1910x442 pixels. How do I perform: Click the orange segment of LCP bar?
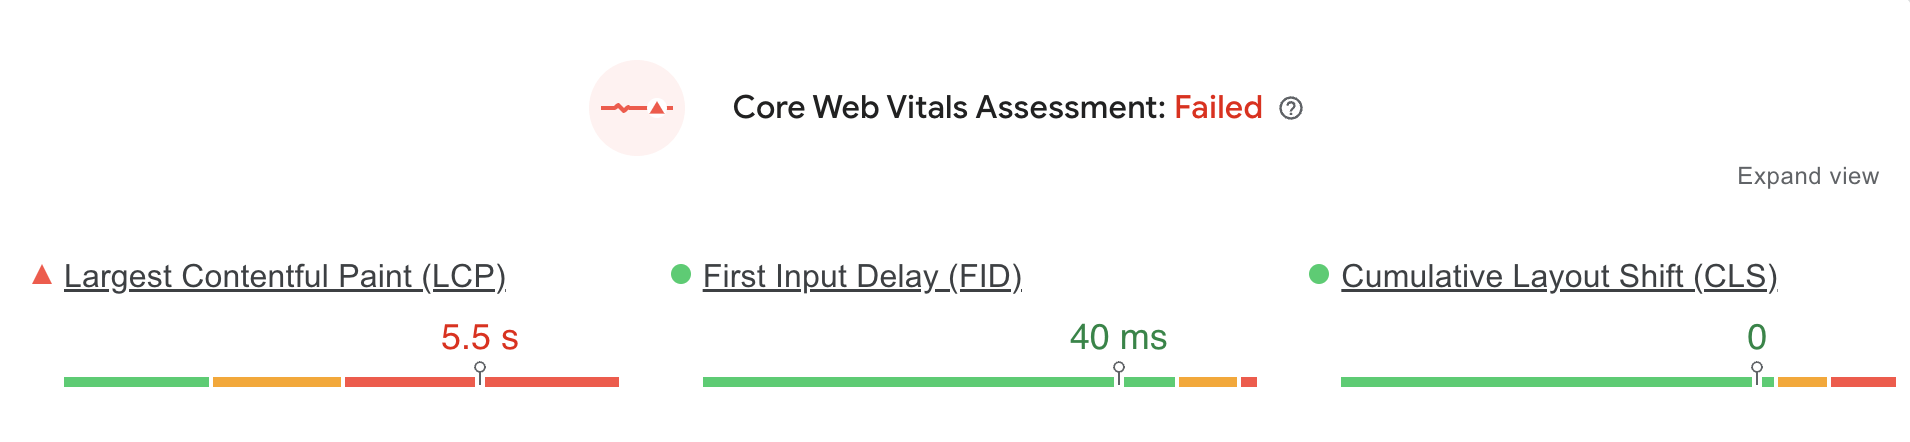(x=277, y=382)
